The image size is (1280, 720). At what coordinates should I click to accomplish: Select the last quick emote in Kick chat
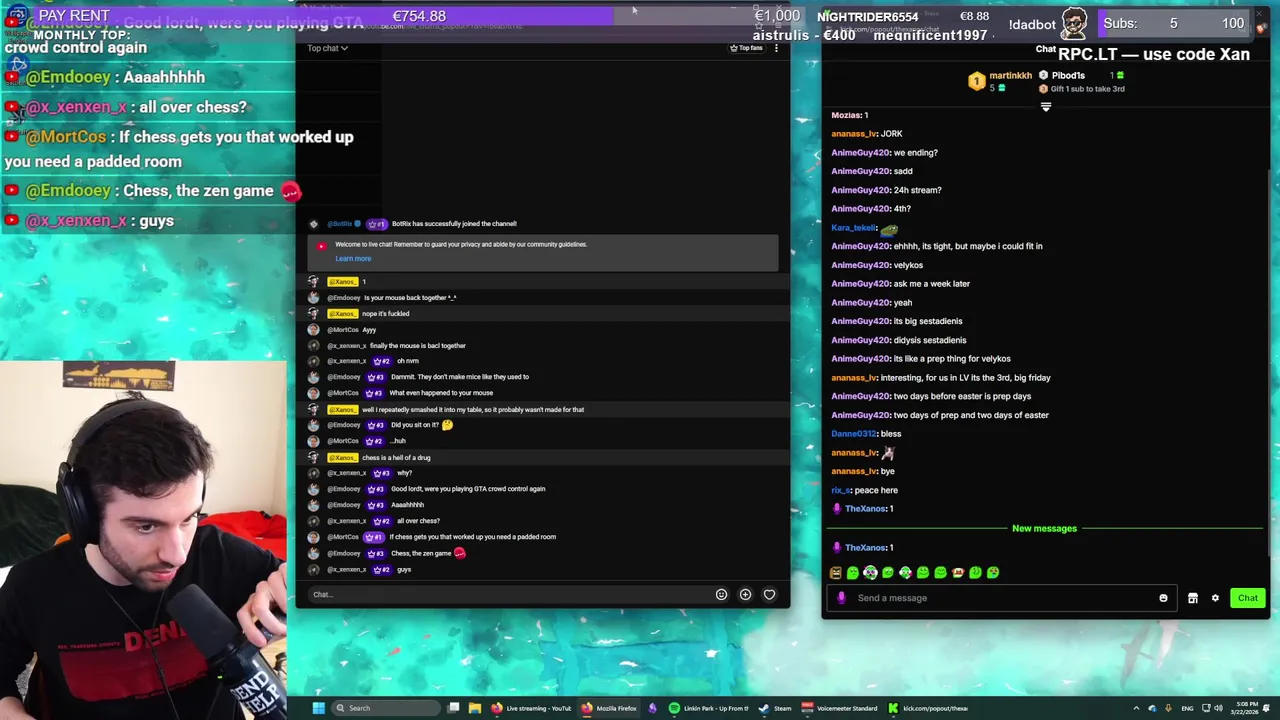[x=993, y=573]
